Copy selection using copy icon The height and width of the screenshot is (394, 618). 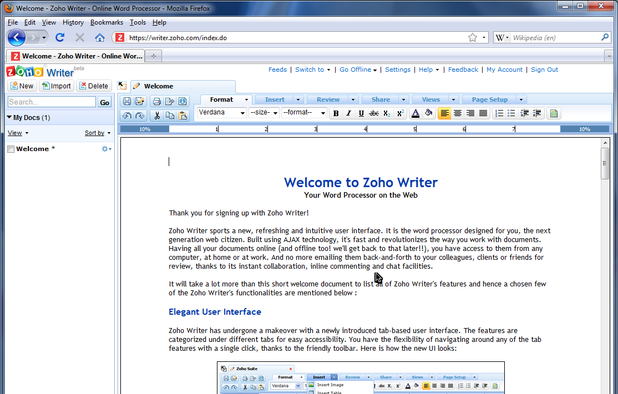169,116
